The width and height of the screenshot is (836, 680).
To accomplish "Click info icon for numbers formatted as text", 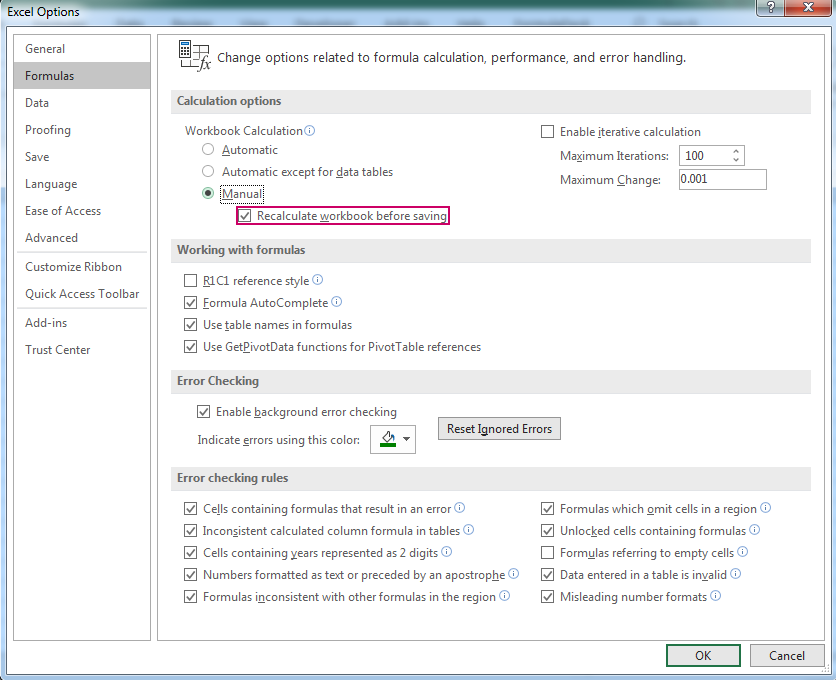I will pos(513,573).
